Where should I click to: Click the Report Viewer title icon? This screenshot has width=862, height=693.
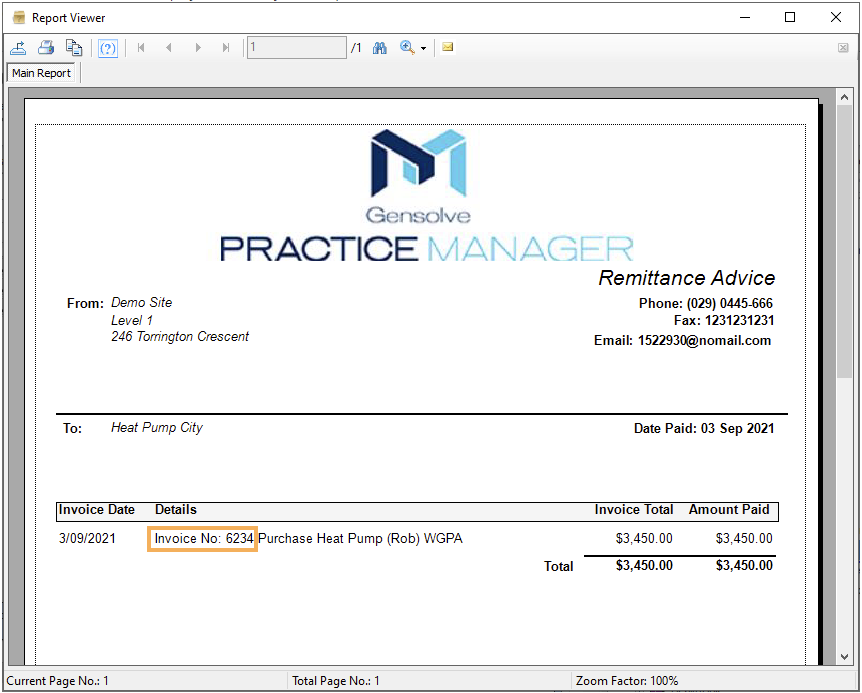(19, 18)
